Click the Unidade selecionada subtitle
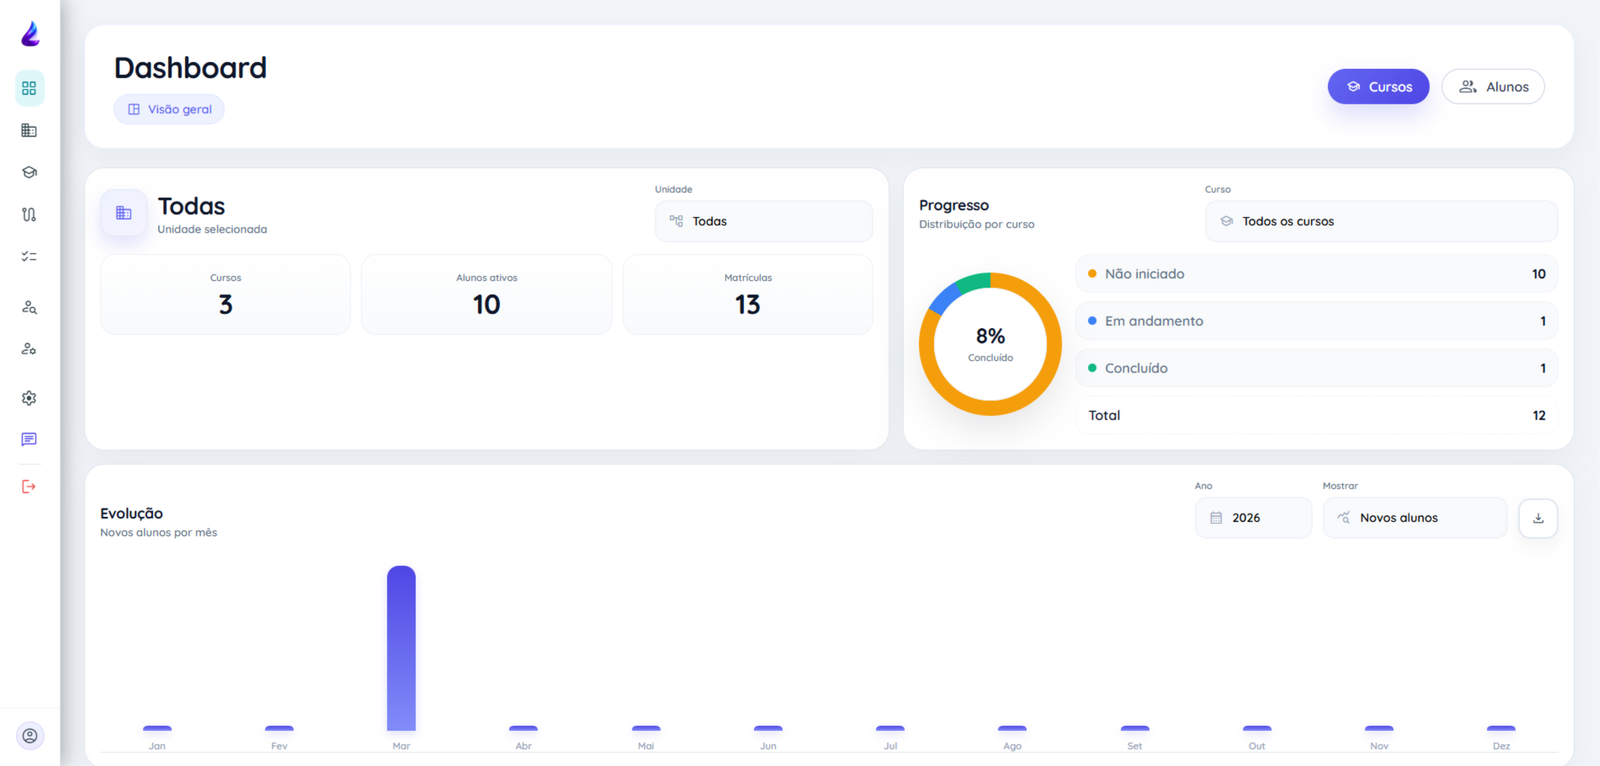 click(212, 229)
